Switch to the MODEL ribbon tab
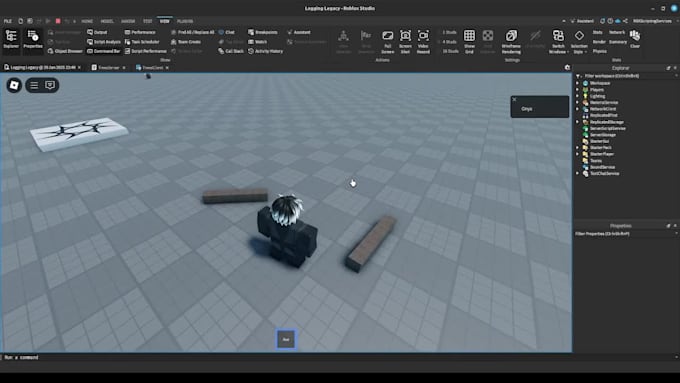Image resolution: width=680 pixels, height=383 pixels. click(107, 21)
